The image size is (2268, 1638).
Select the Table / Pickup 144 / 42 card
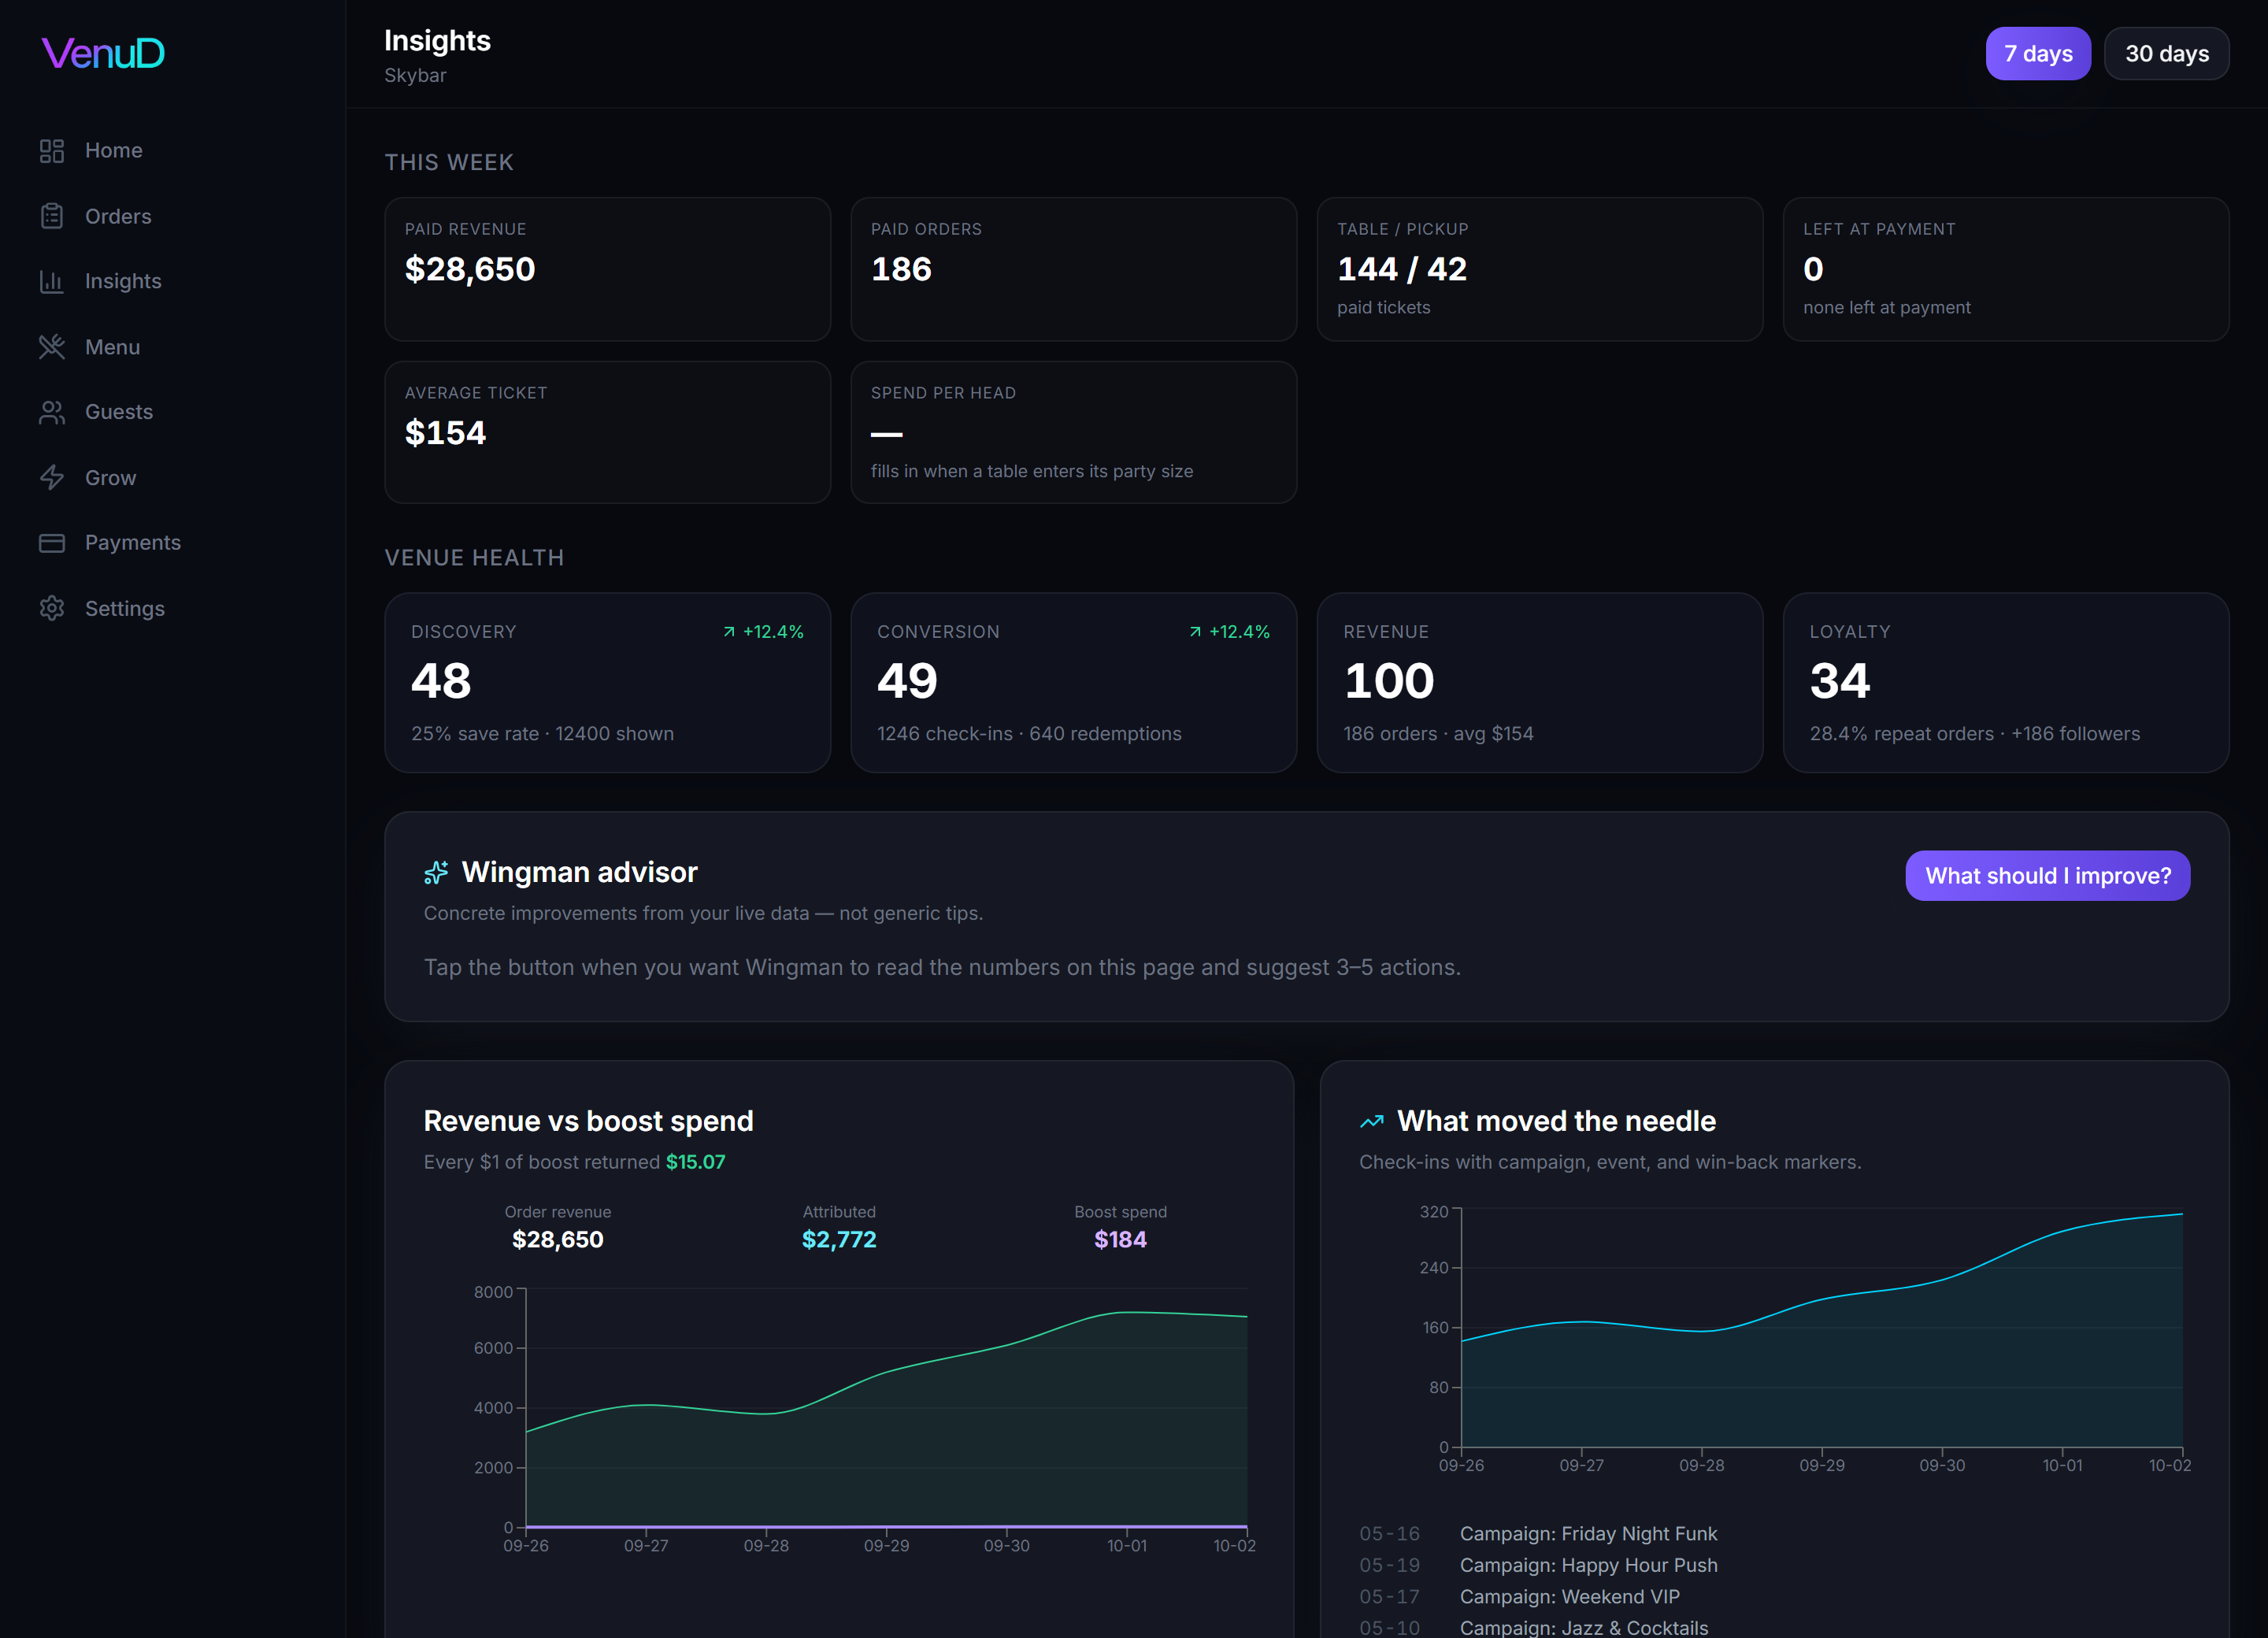click(x=1540, y=269)
